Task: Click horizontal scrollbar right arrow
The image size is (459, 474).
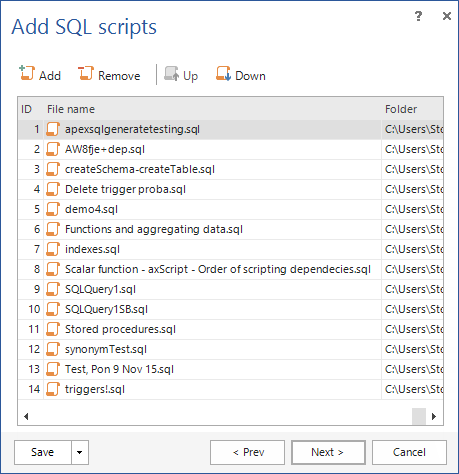Action: tap(434, 416)
